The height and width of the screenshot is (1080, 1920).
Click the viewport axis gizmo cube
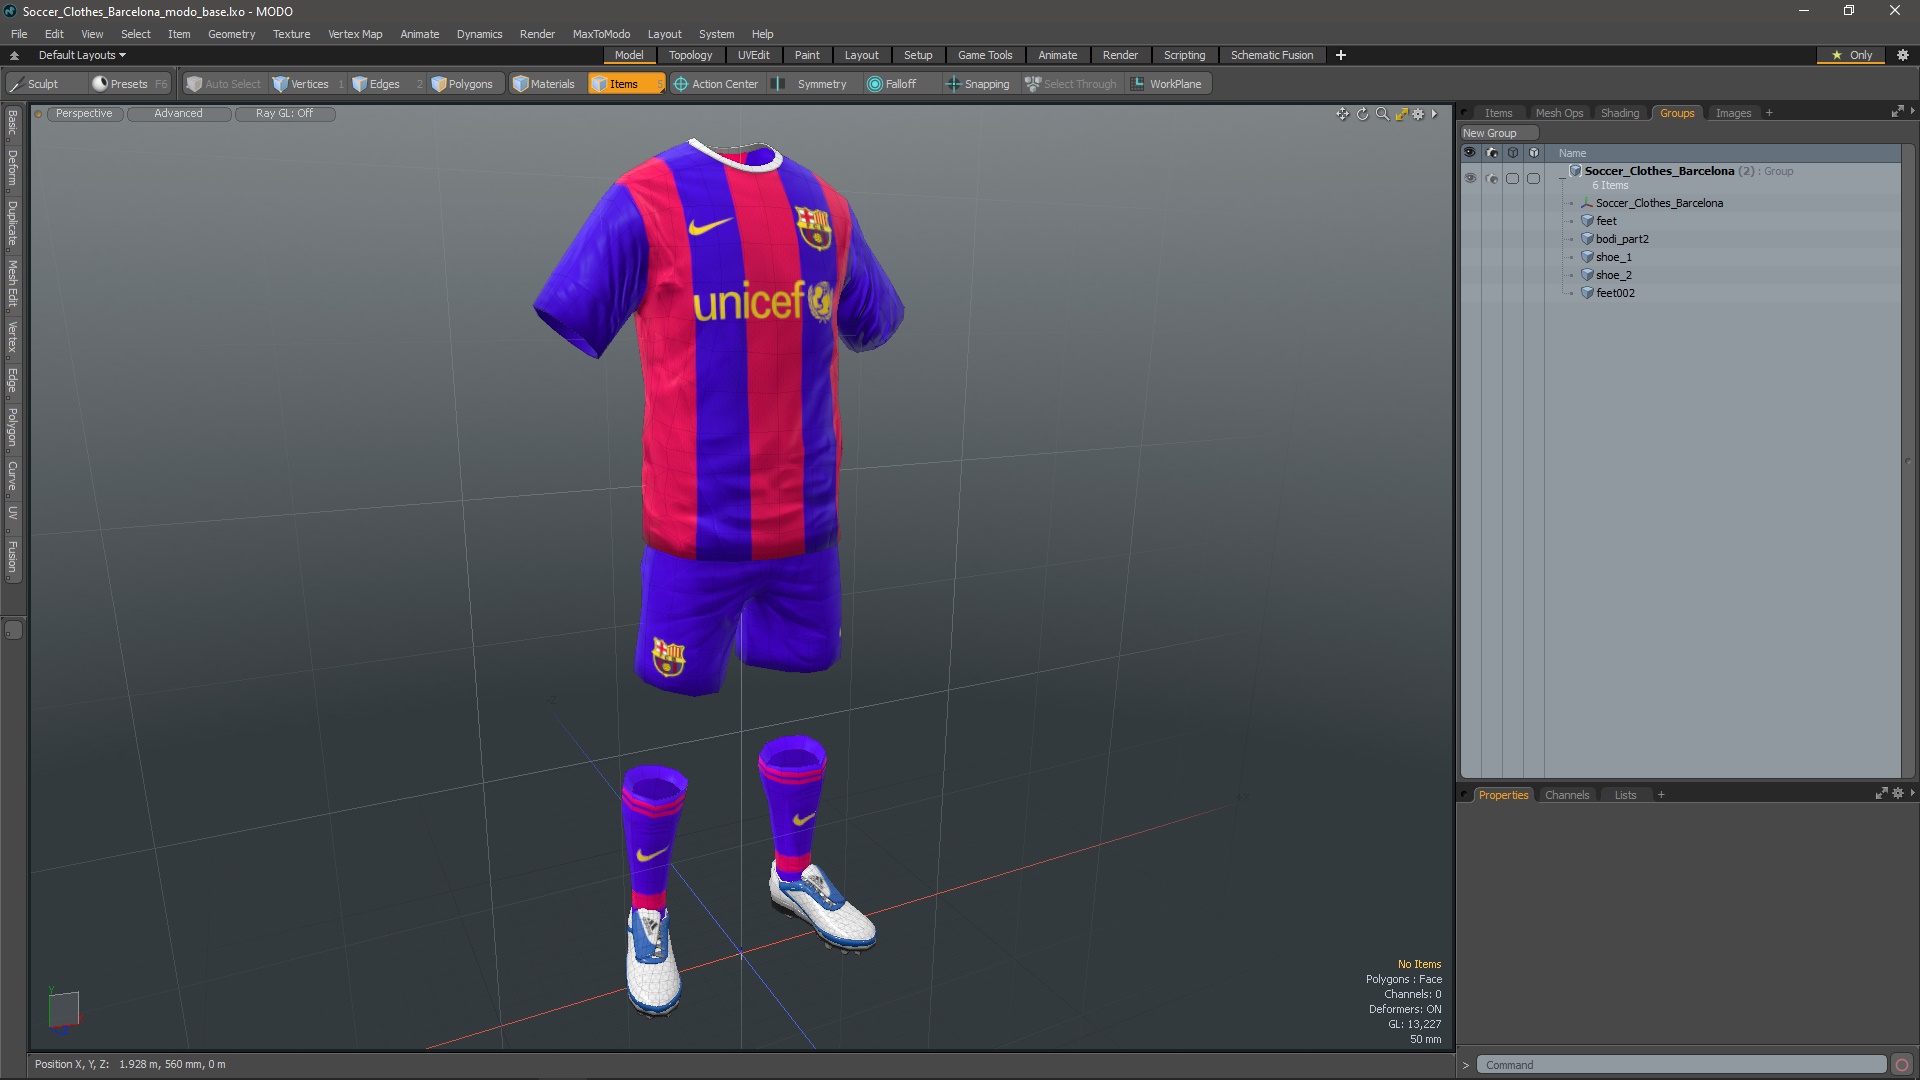tap(64, 1009)
